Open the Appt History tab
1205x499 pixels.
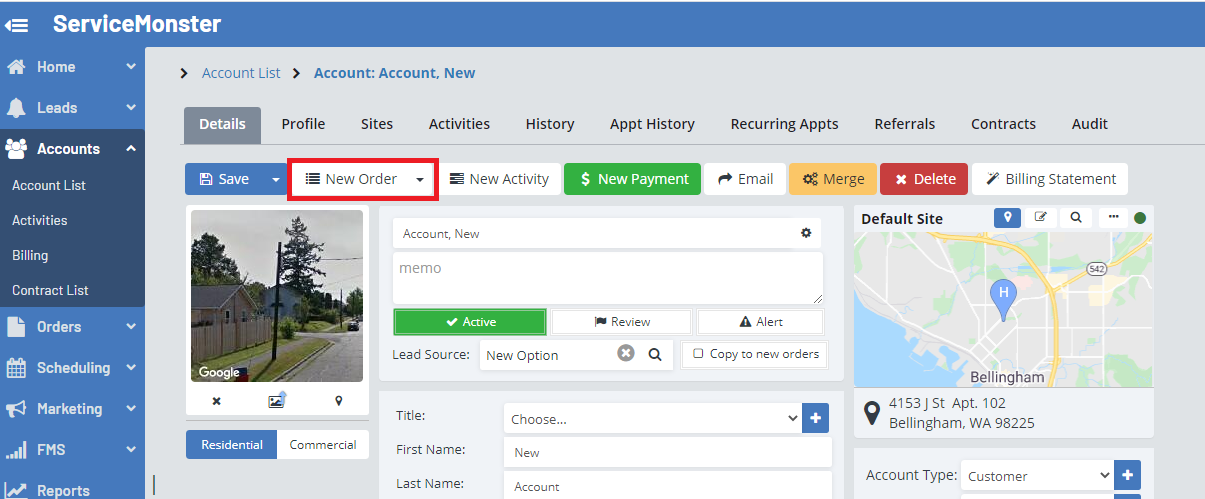point(652,124)
